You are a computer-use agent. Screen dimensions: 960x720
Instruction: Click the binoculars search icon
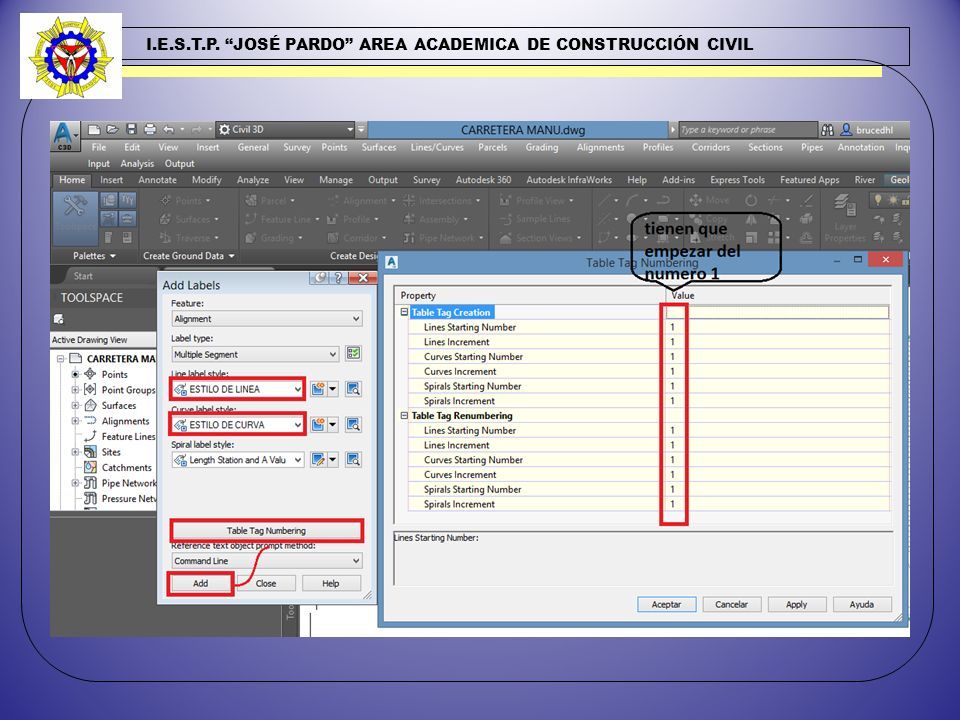(x=828, y=130)
